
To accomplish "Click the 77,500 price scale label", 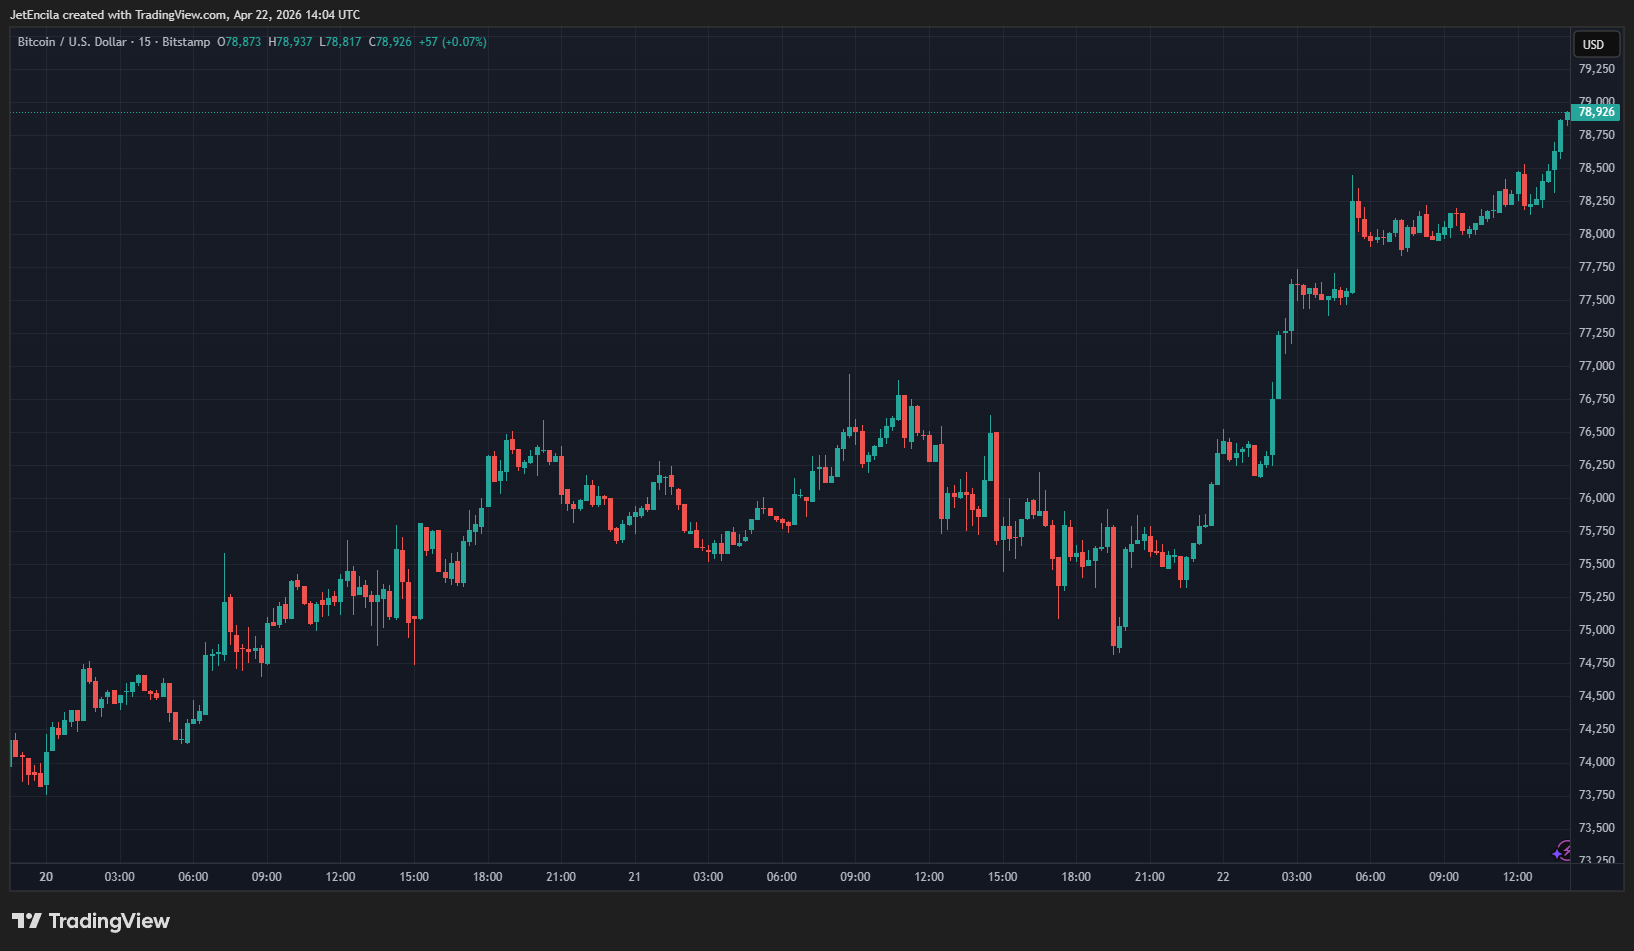I will 1596,300.
